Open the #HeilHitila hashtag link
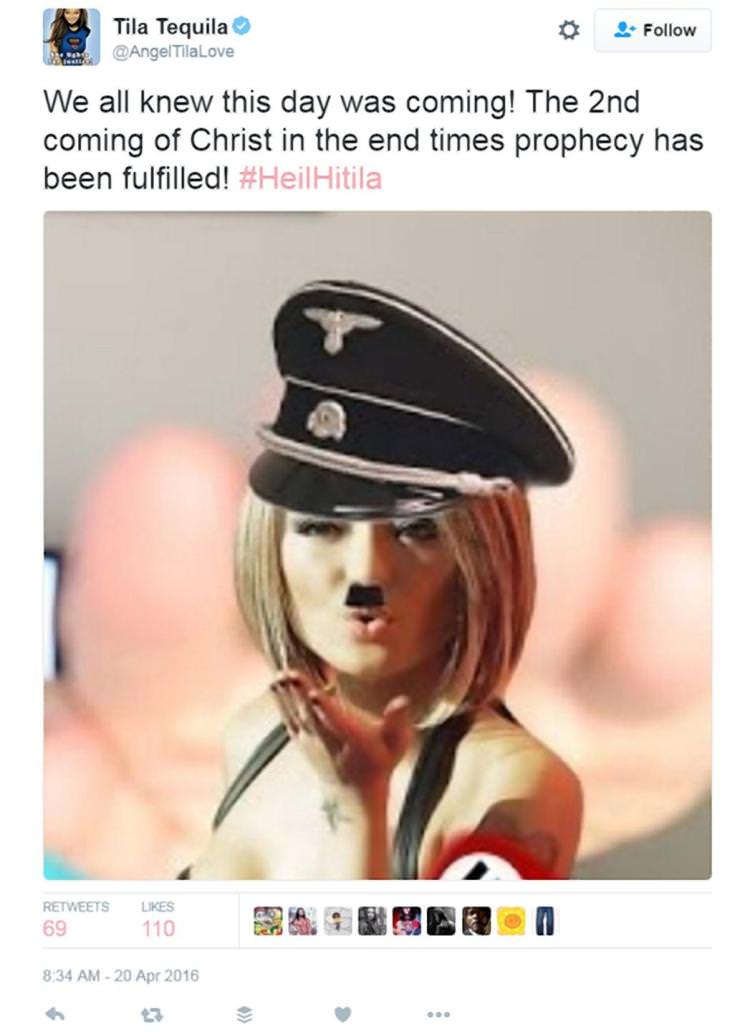The image size is (750, 1032). pos(311,178)
